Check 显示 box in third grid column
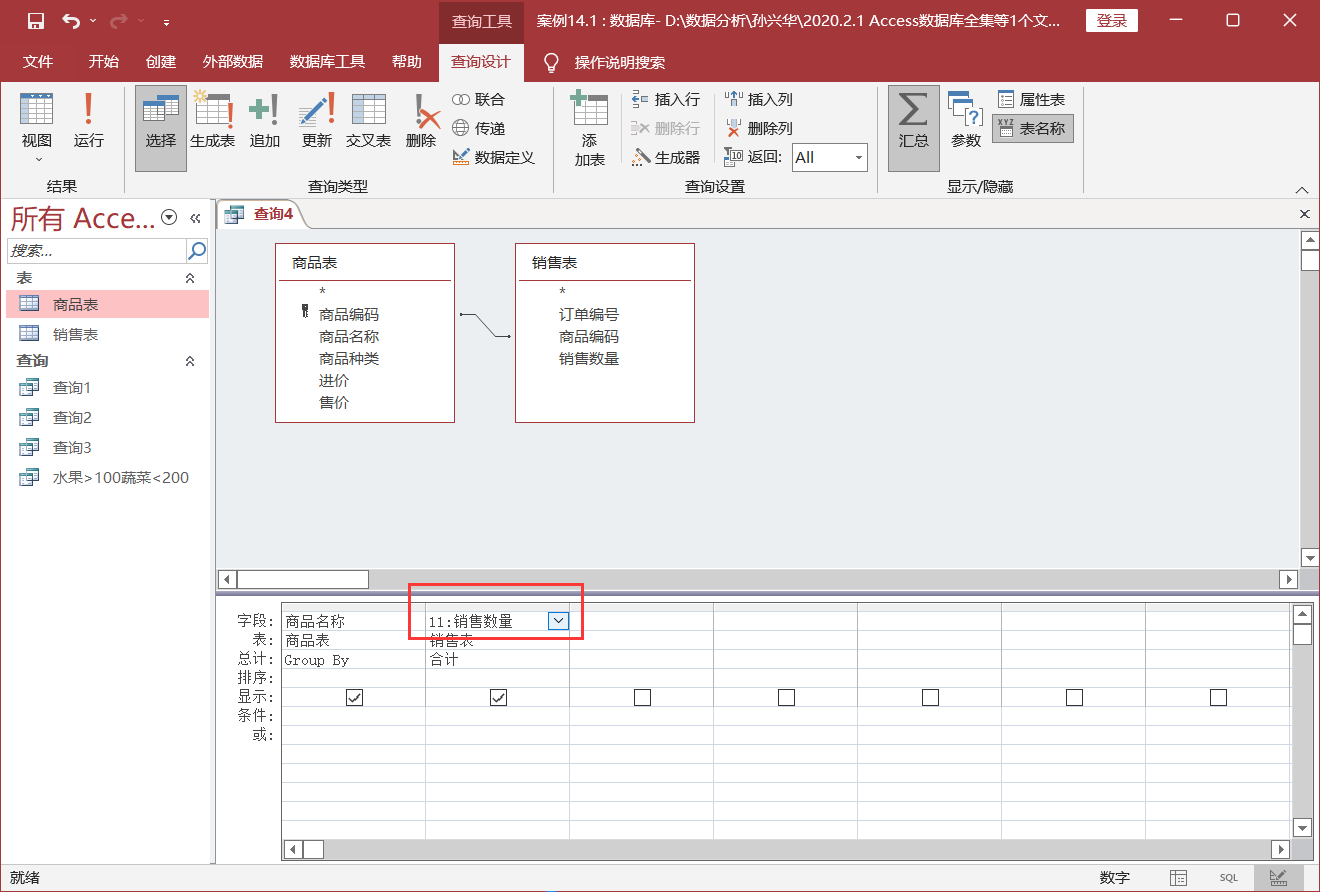Screen dimensions: 1320x892 (642, 698)
